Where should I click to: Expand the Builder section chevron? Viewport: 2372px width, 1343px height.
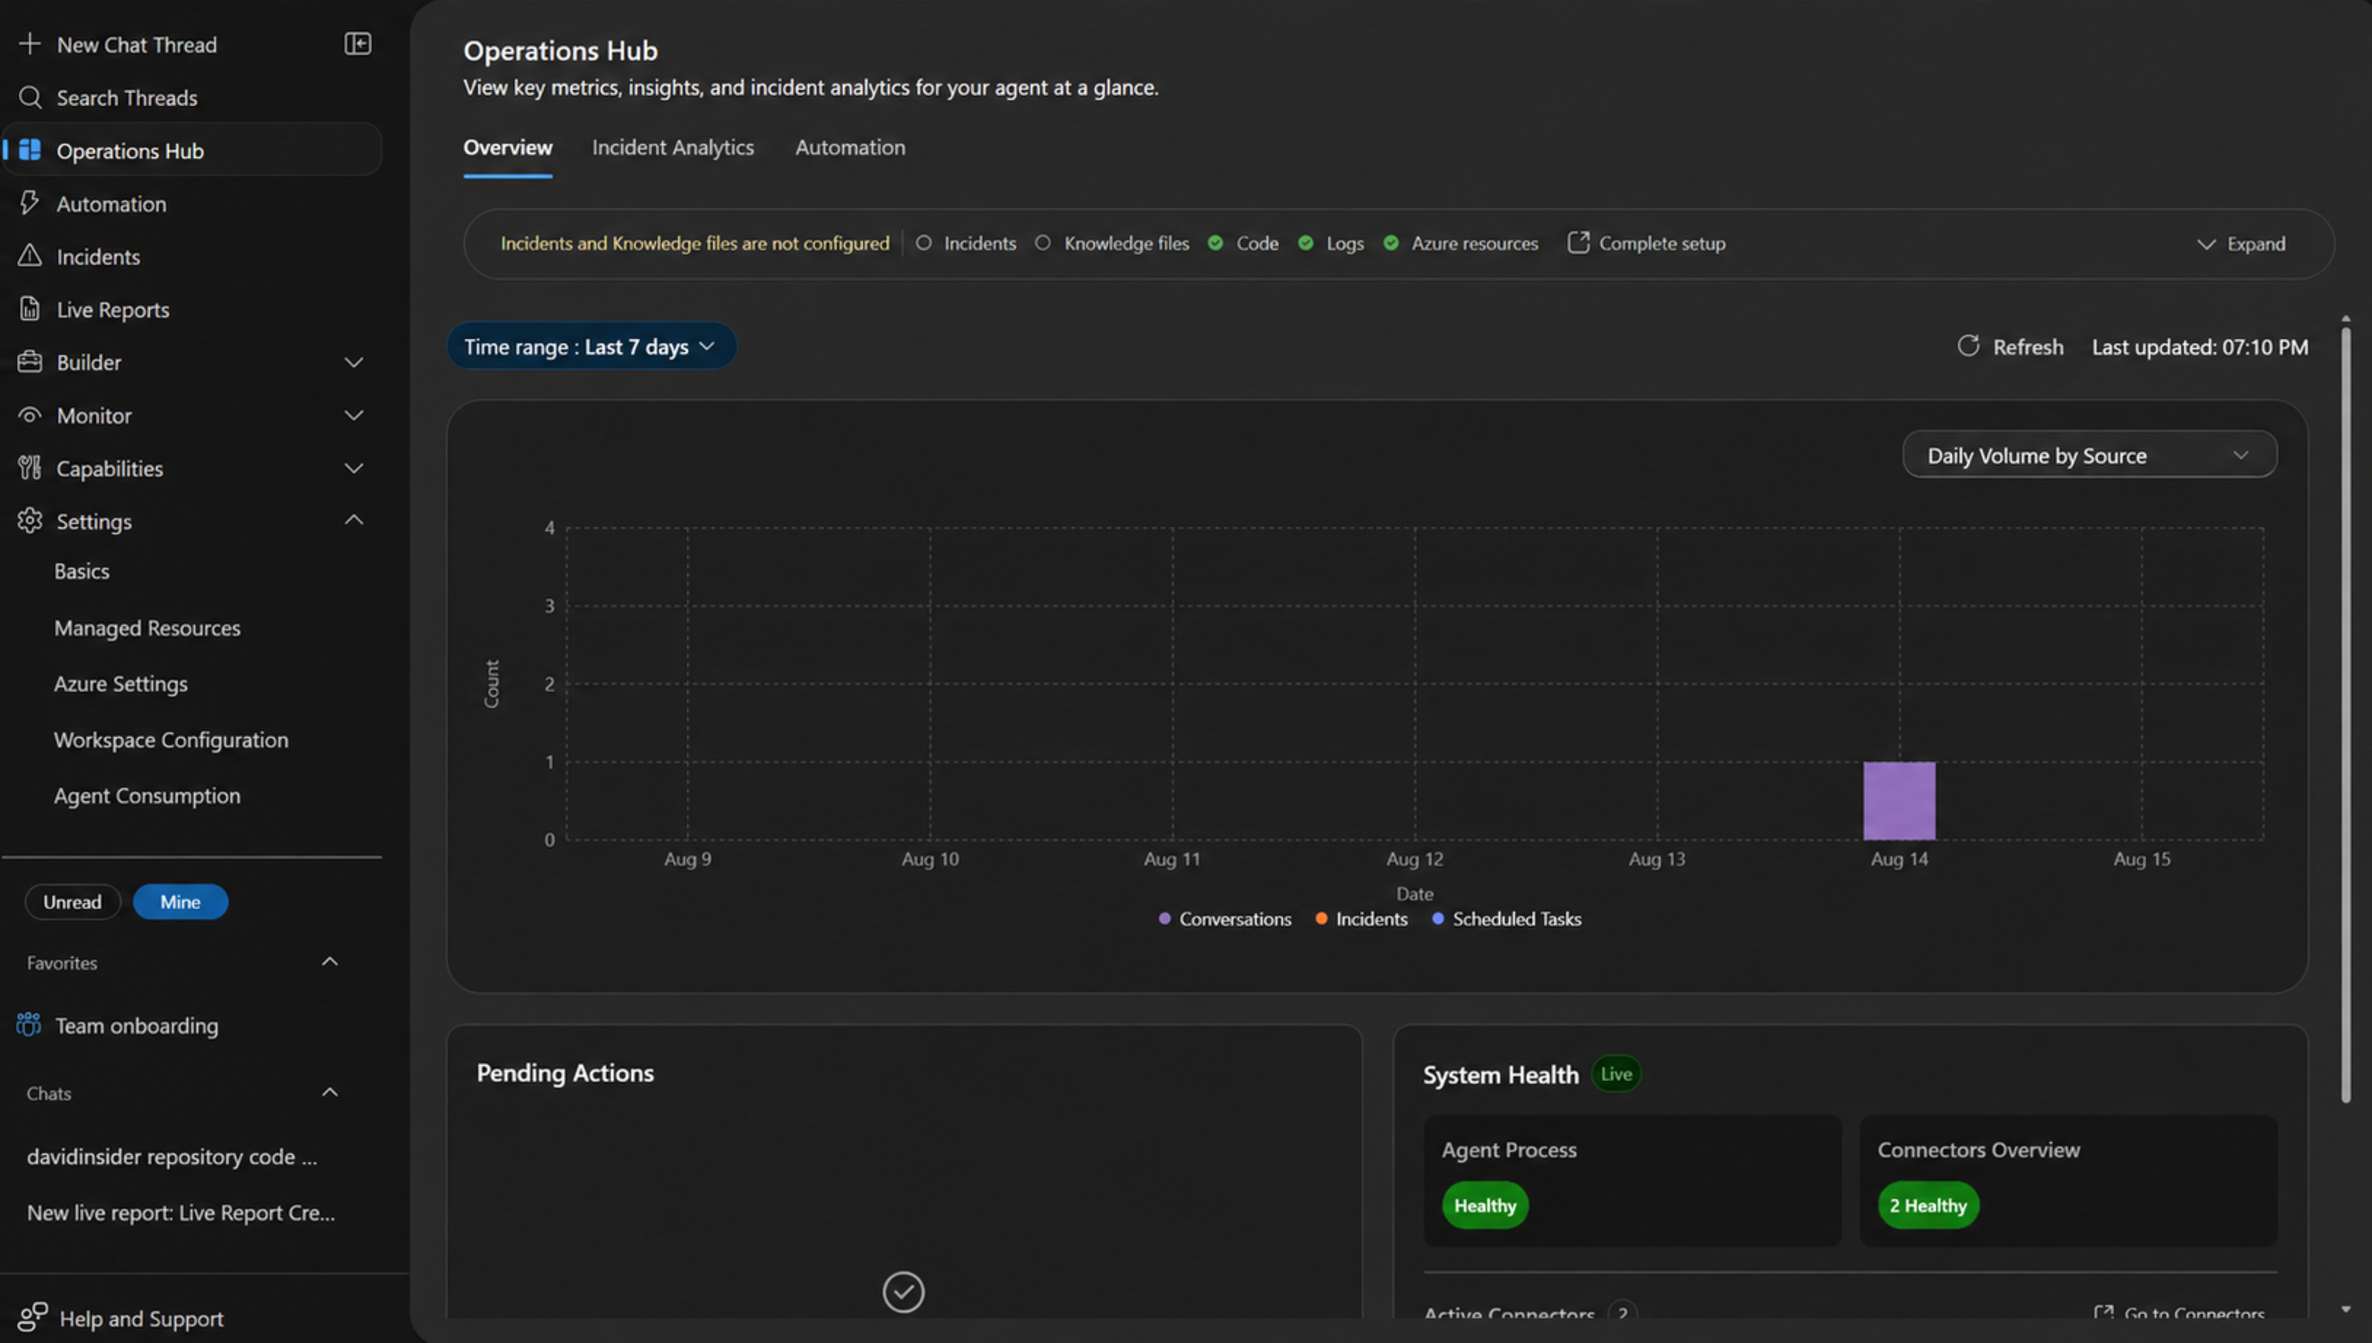pyautogui.click(x=354, y=362)
